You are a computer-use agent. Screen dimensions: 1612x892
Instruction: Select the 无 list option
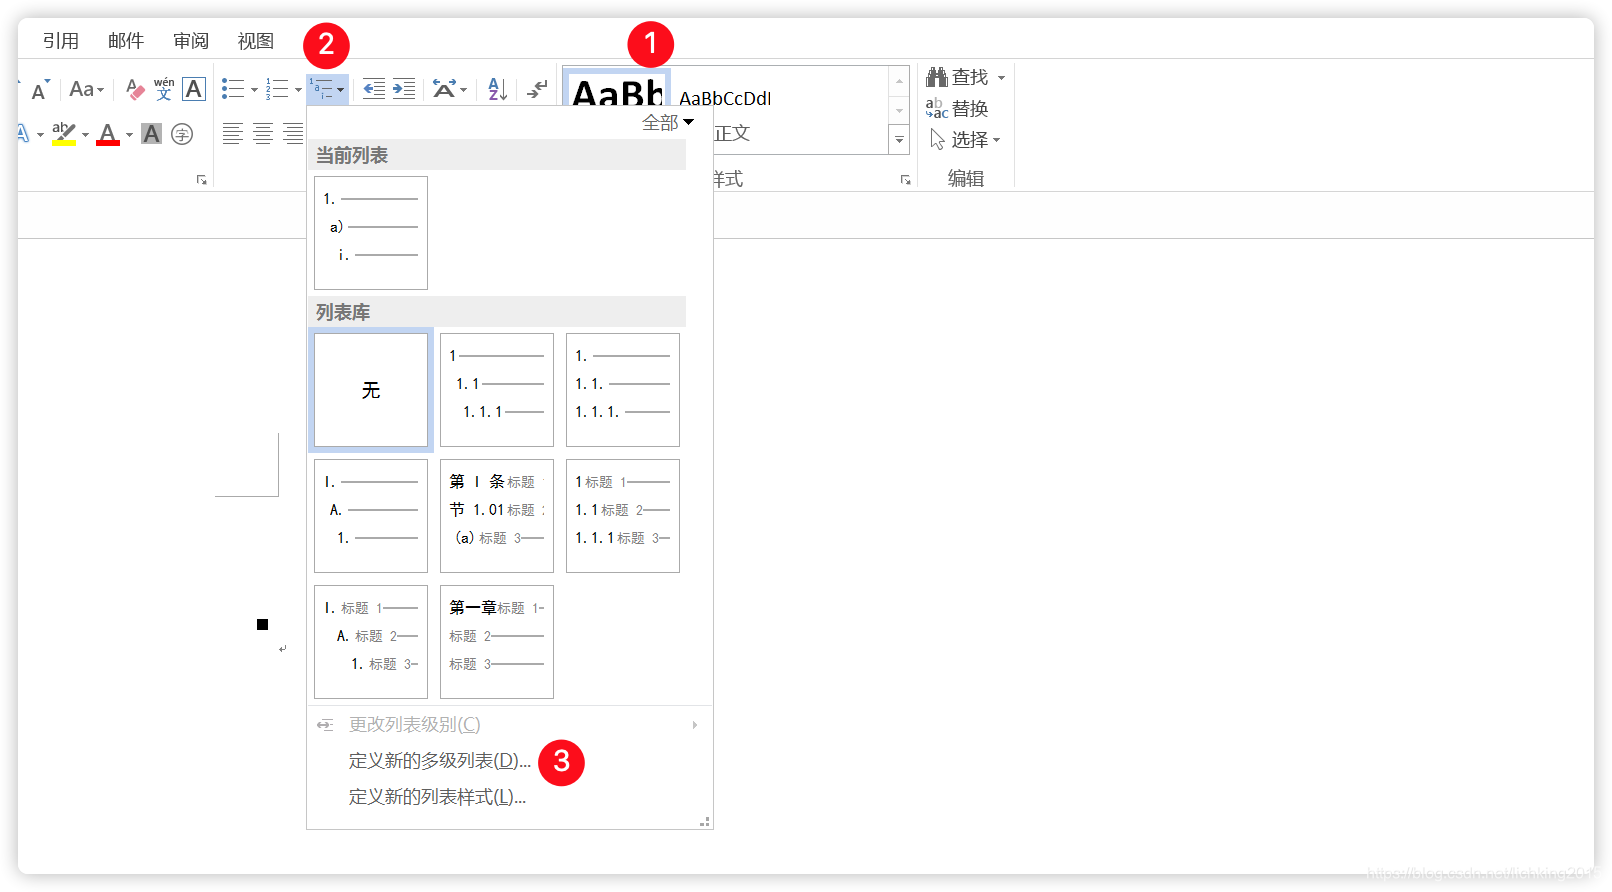click(371, 390)
